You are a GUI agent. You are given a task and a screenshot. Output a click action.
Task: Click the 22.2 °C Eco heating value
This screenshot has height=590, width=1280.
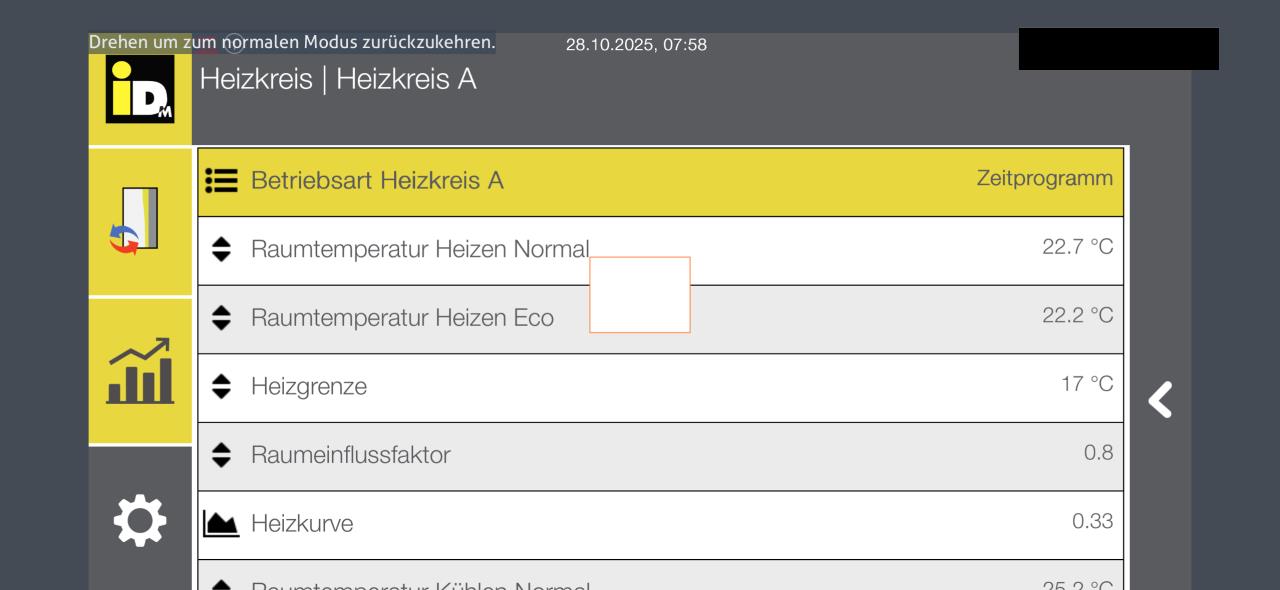pos(1077,316)
